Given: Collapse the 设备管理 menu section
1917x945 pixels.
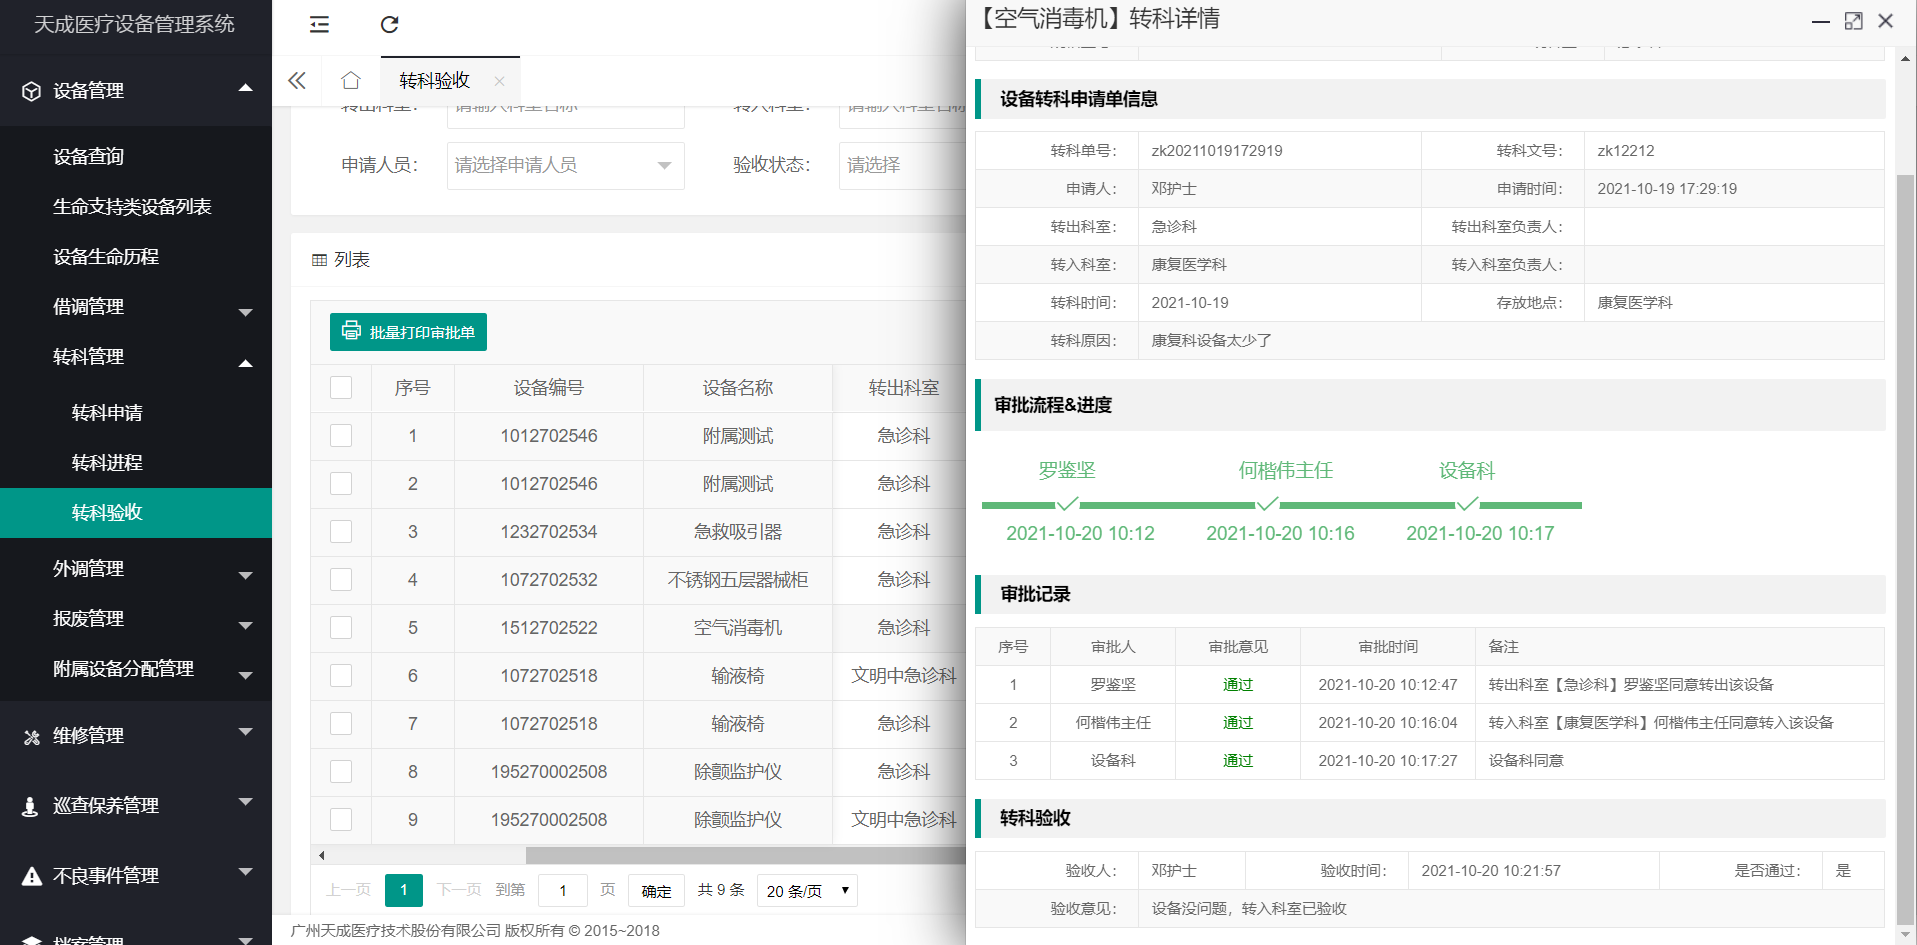Looking at the screenshot, I should 245,89.
